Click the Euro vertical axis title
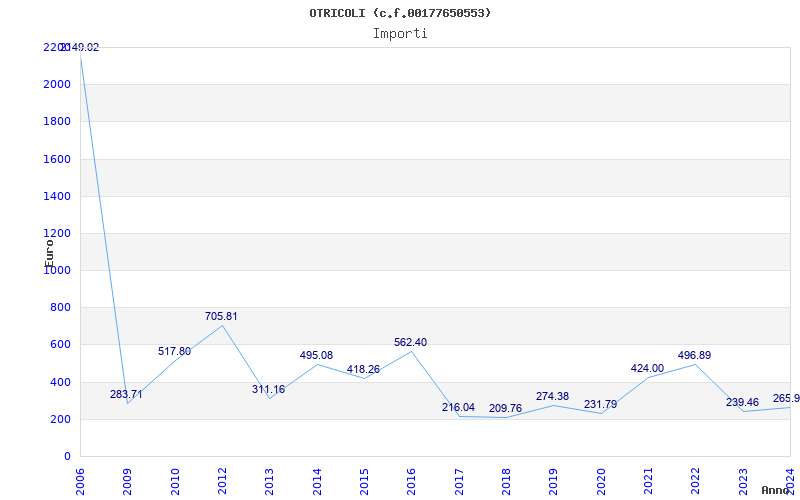This screenshot has width=800, height=500. pyautogui.click(x=49, y=253)
